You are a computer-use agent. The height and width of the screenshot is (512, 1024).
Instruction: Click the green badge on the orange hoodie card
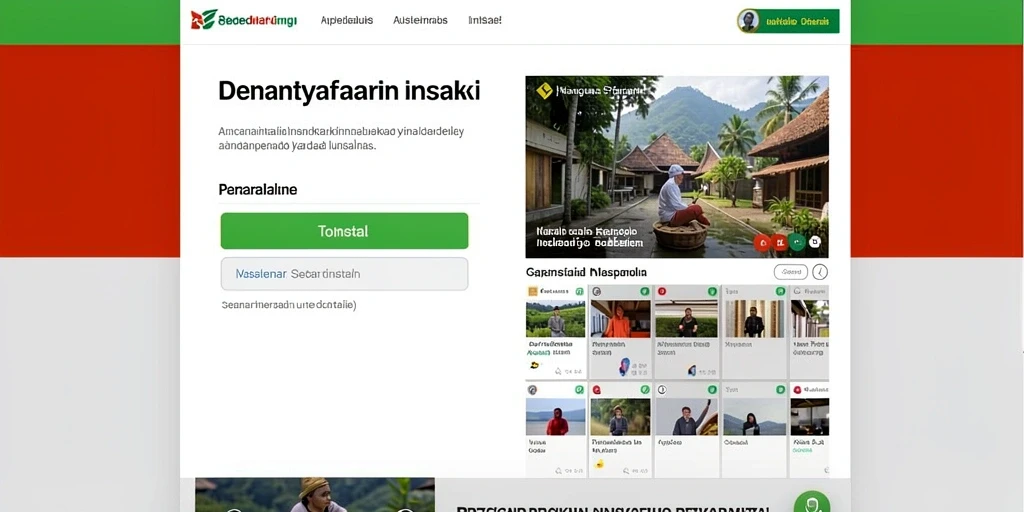coord(644,291)
